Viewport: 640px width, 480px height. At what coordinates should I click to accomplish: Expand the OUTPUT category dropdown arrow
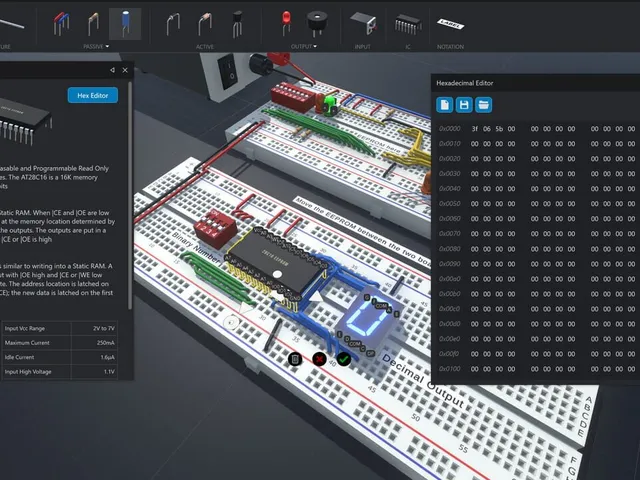[315, 47]
